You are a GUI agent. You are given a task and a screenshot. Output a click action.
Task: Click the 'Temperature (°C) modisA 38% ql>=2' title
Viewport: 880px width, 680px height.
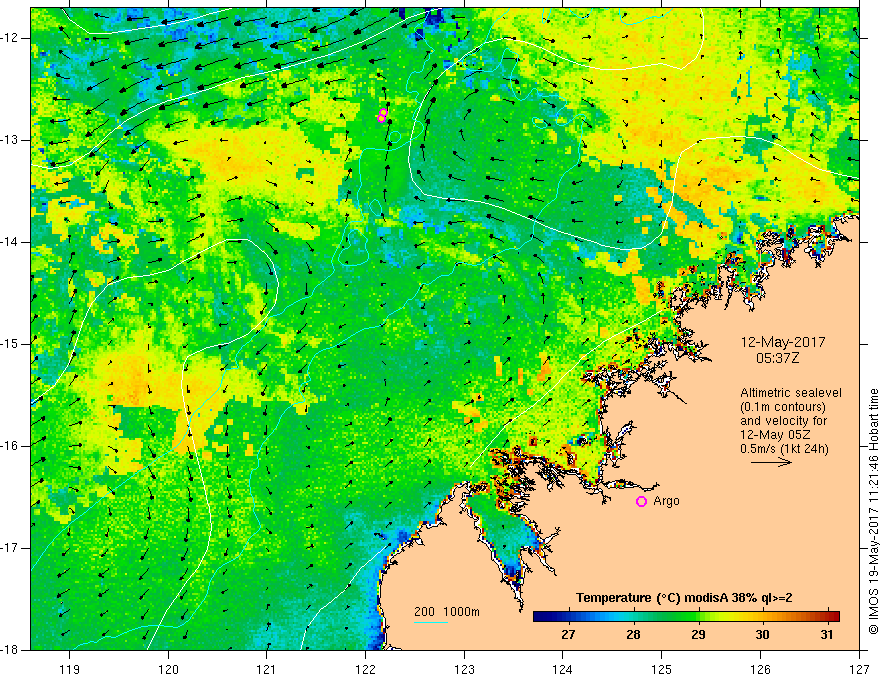click(684, 598)
